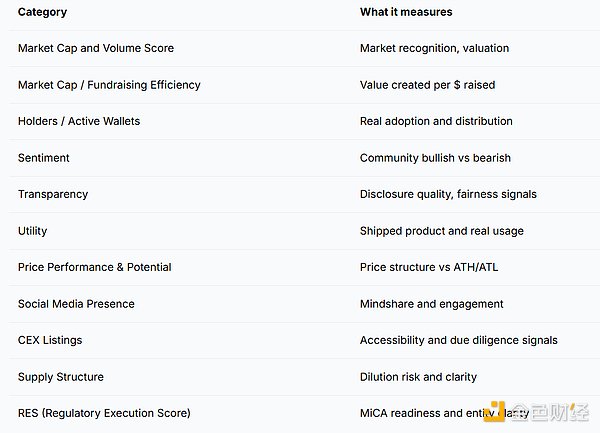The image size is (600, 433).
Task: Click the Value created per $ raised text
Action: [x=427, y=85]
